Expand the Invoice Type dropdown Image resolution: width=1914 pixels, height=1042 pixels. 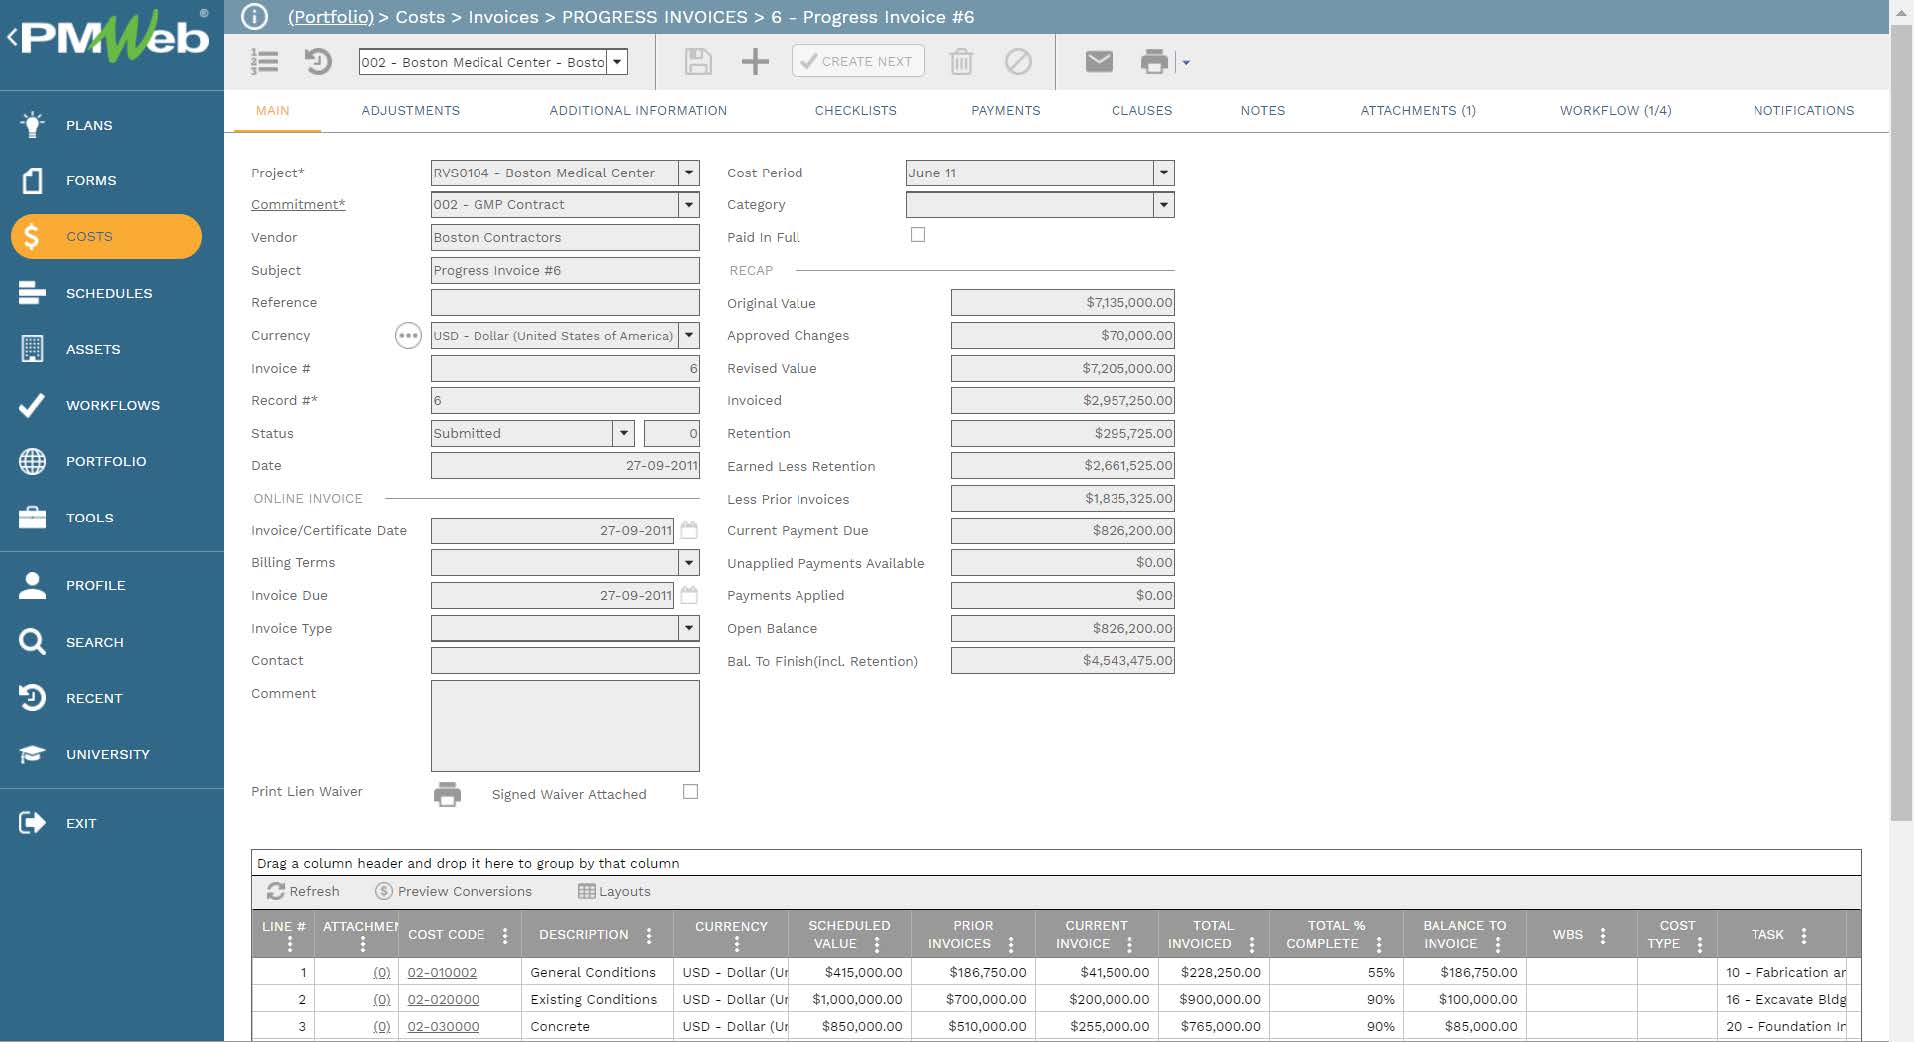tap(689, 628)
